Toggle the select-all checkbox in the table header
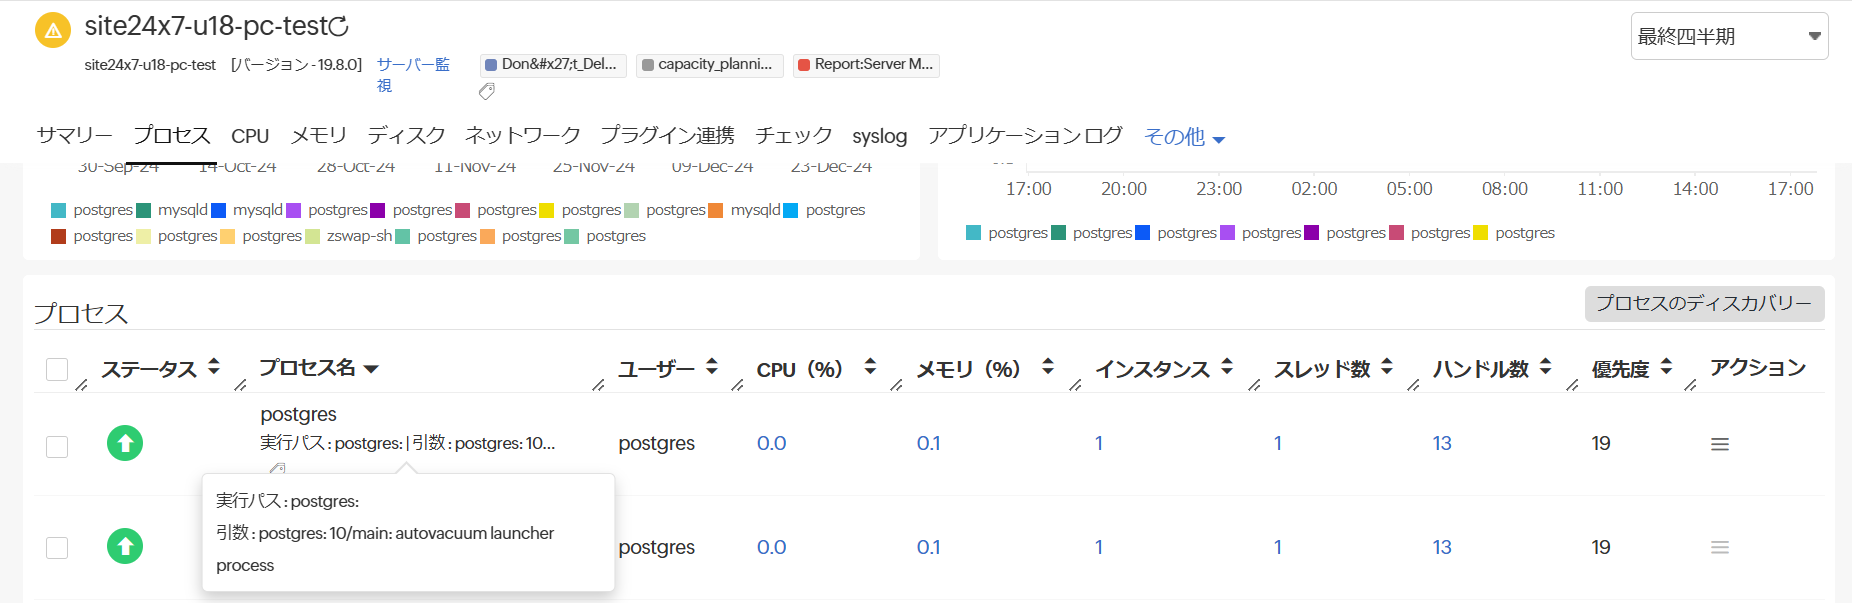Screen dimensions: 1852x603 point(57,370)
